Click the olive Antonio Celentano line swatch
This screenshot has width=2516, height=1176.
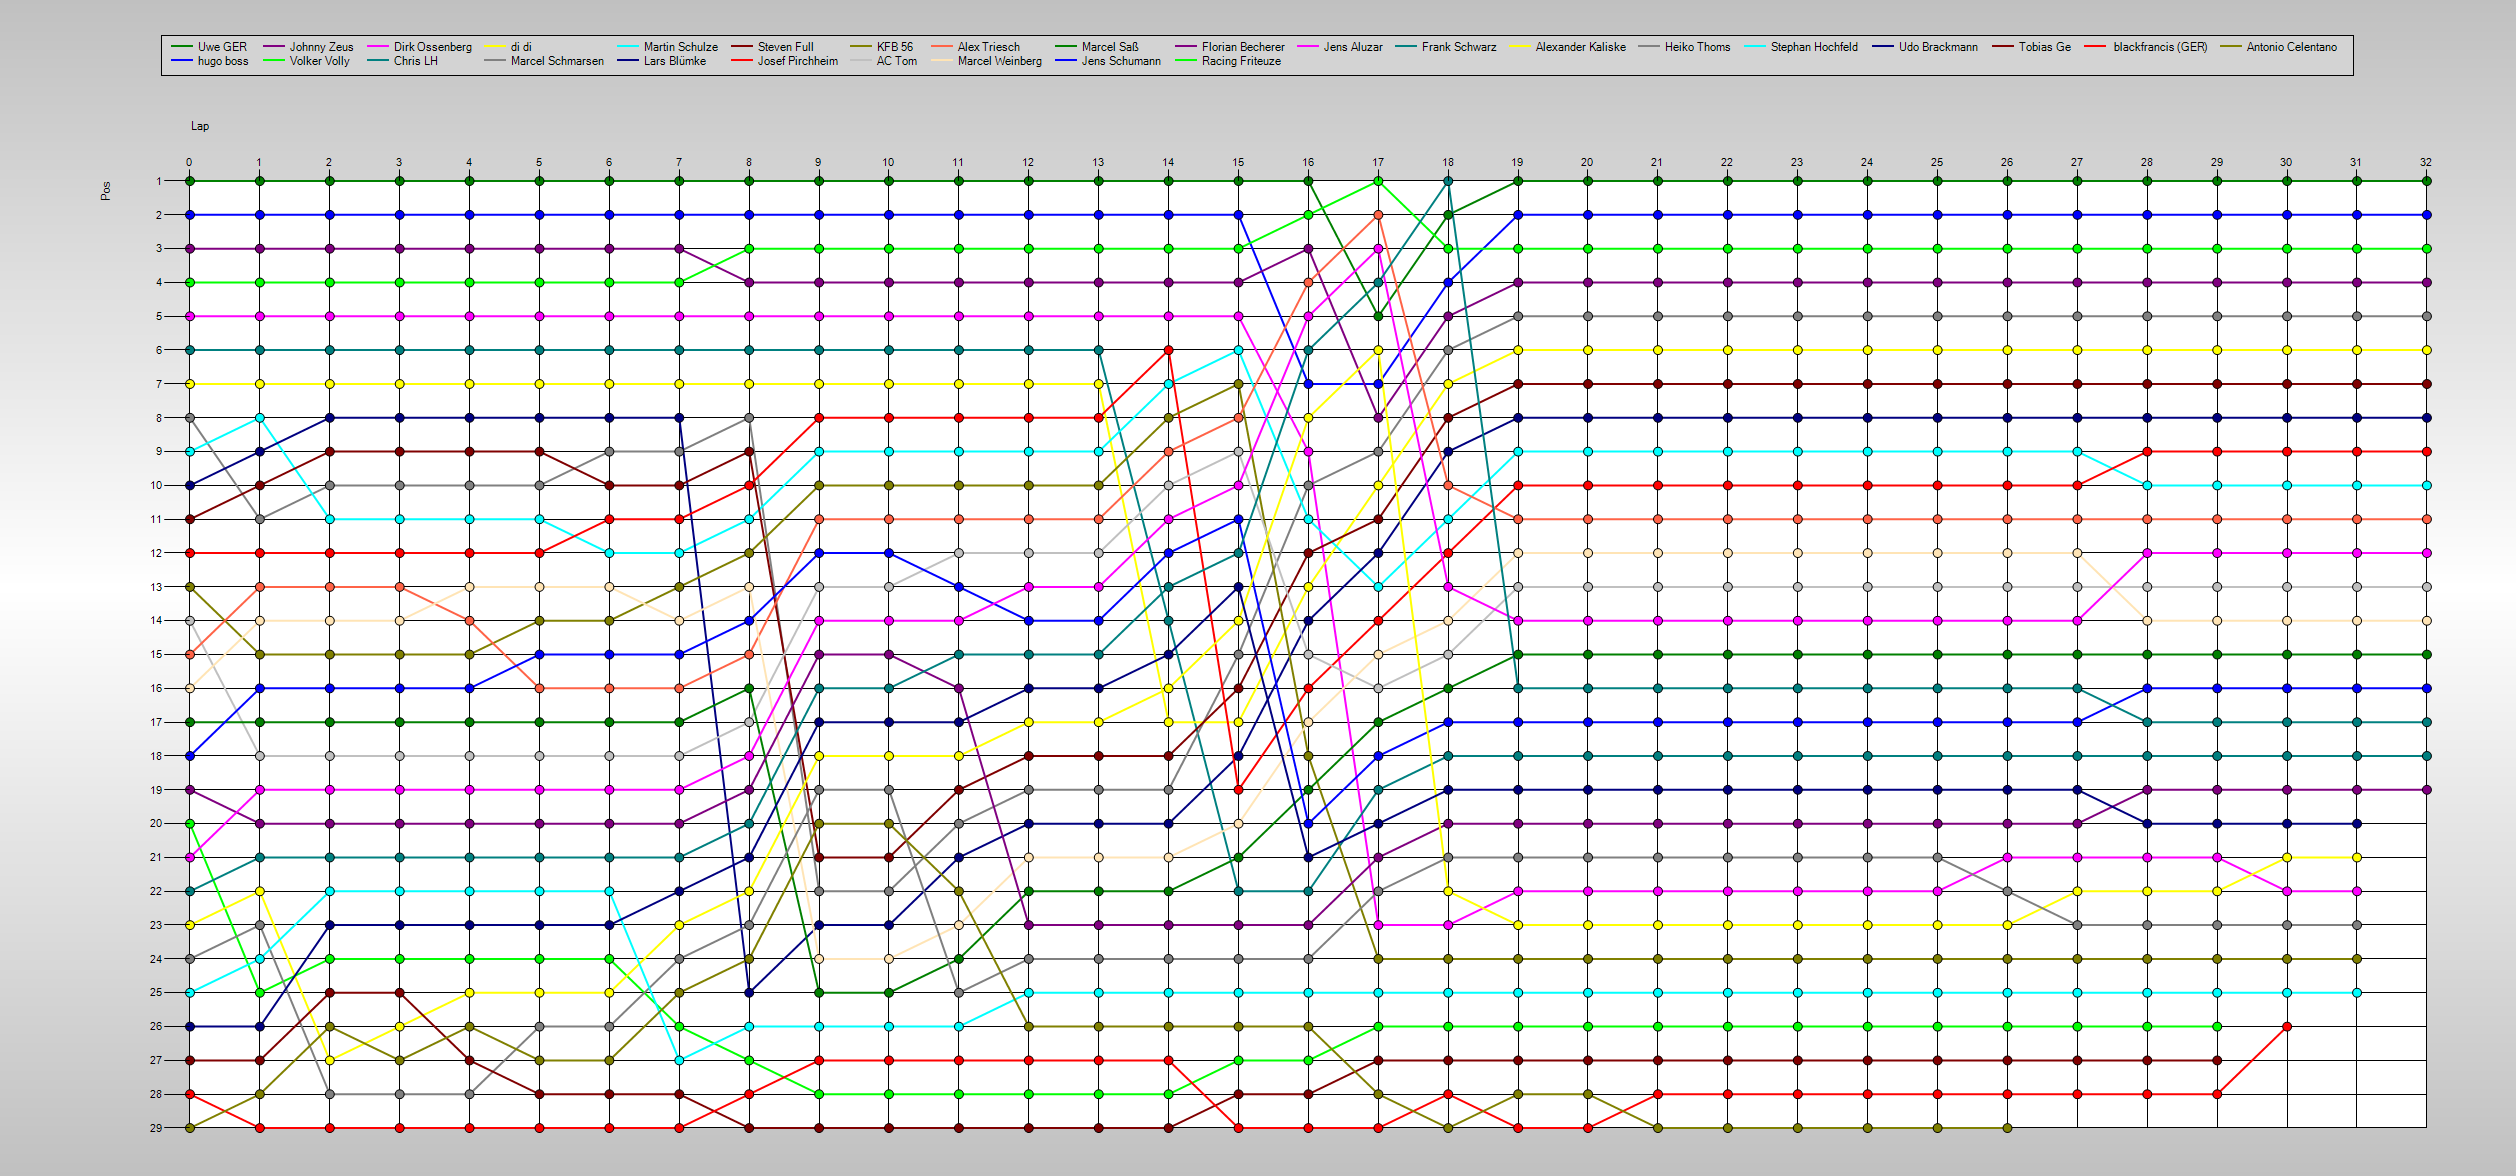2230,47
